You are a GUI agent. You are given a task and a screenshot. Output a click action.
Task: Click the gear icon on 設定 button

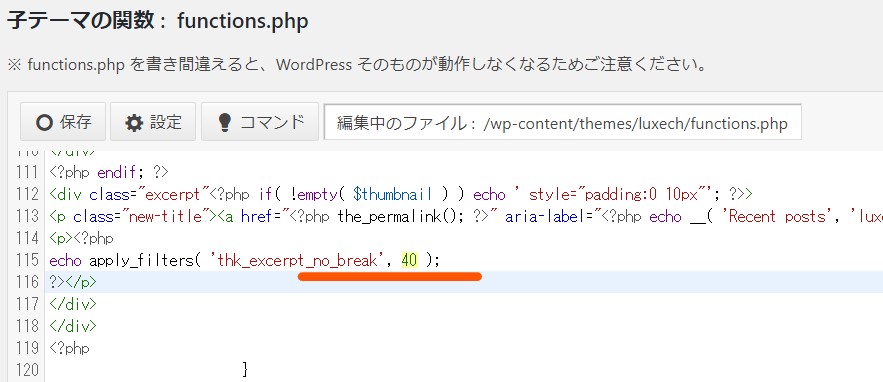134,122
